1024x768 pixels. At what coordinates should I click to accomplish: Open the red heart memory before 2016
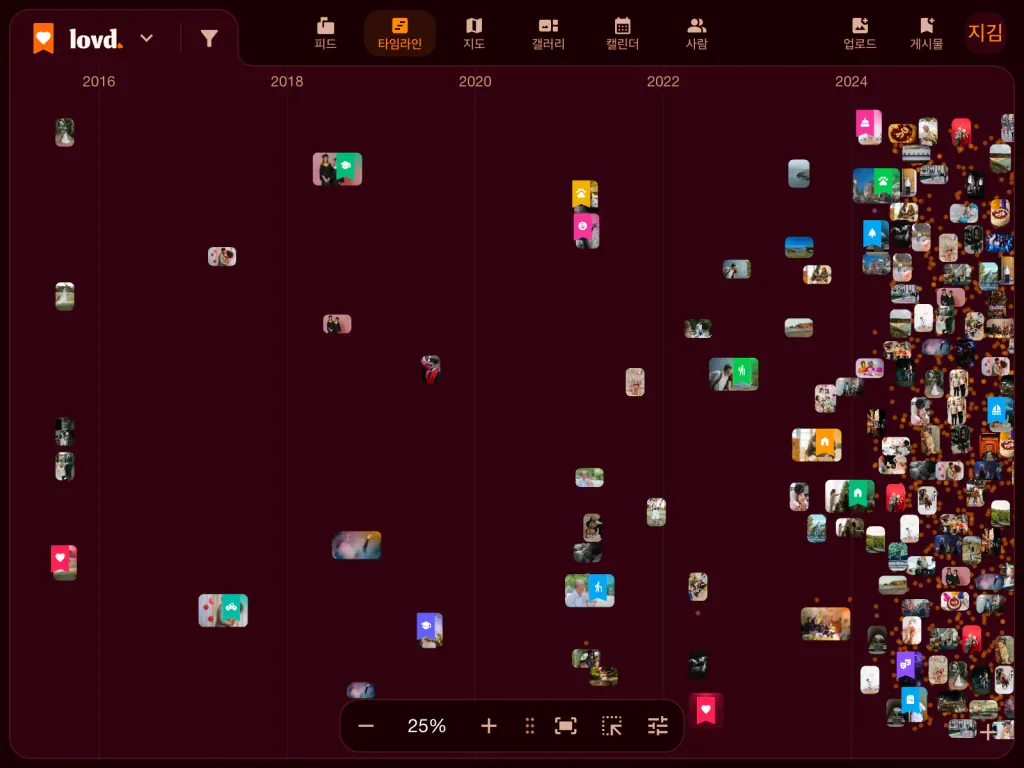coord(64,562)
